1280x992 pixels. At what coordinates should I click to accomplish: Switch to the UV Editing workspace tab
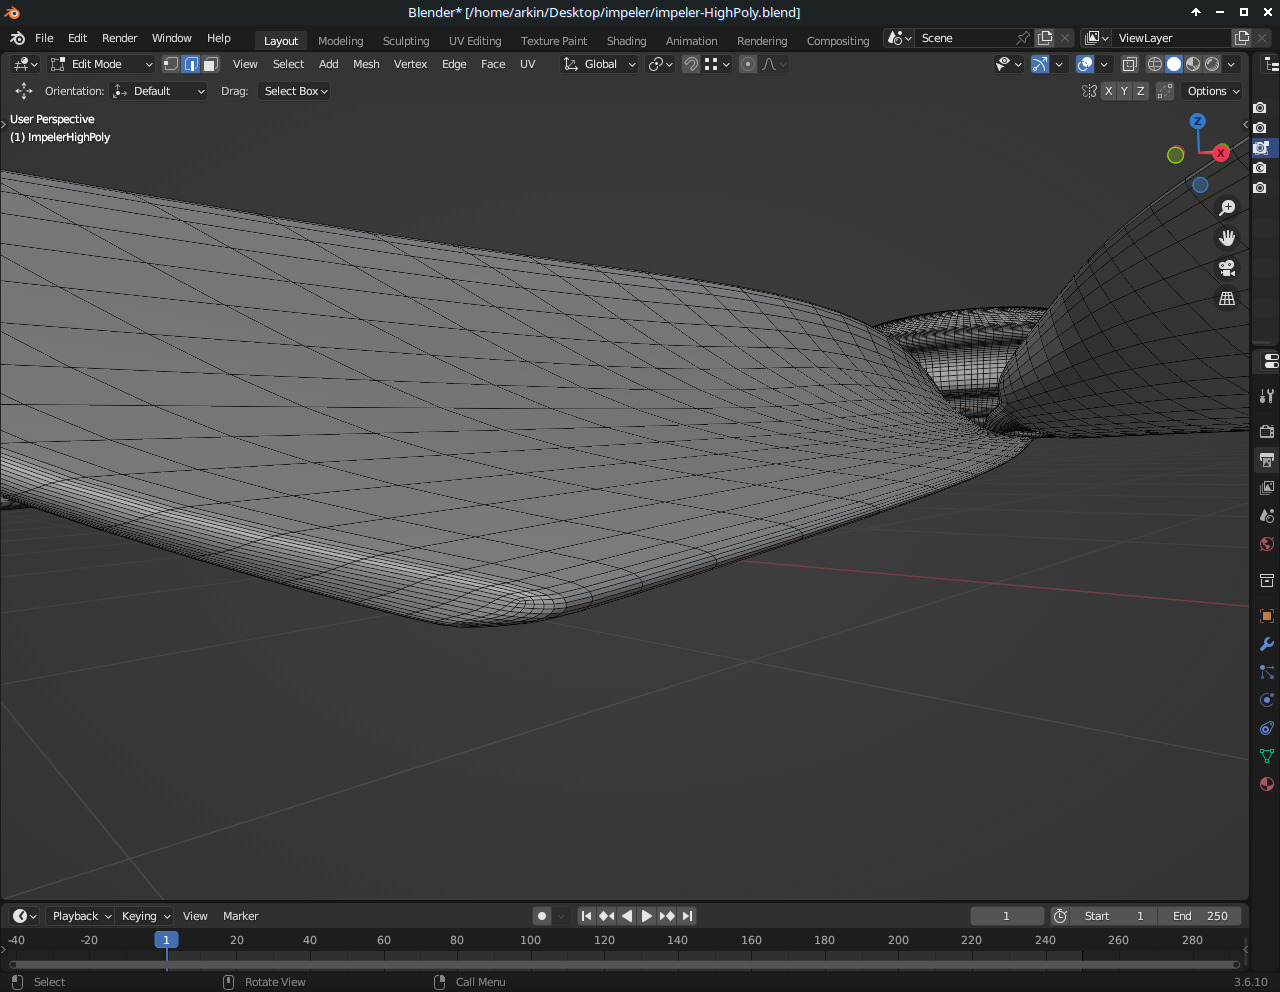click(x=475, y=41)
